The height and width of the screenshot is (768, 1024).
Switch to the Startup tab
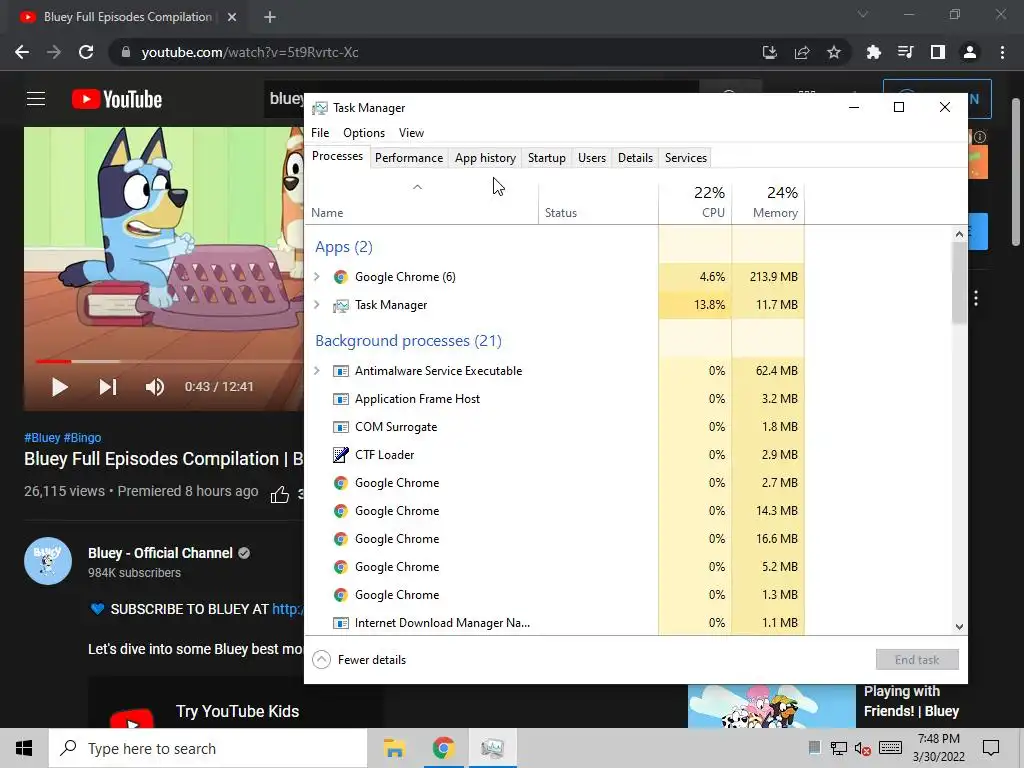click(547, 157)
